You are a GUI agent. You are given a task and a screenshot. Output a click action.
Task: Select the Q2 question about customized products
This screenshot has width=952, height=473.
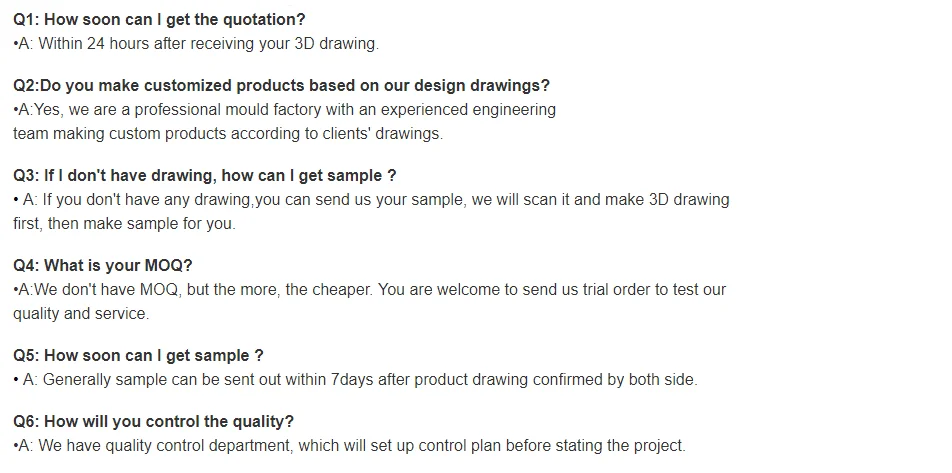click(281, 86)
